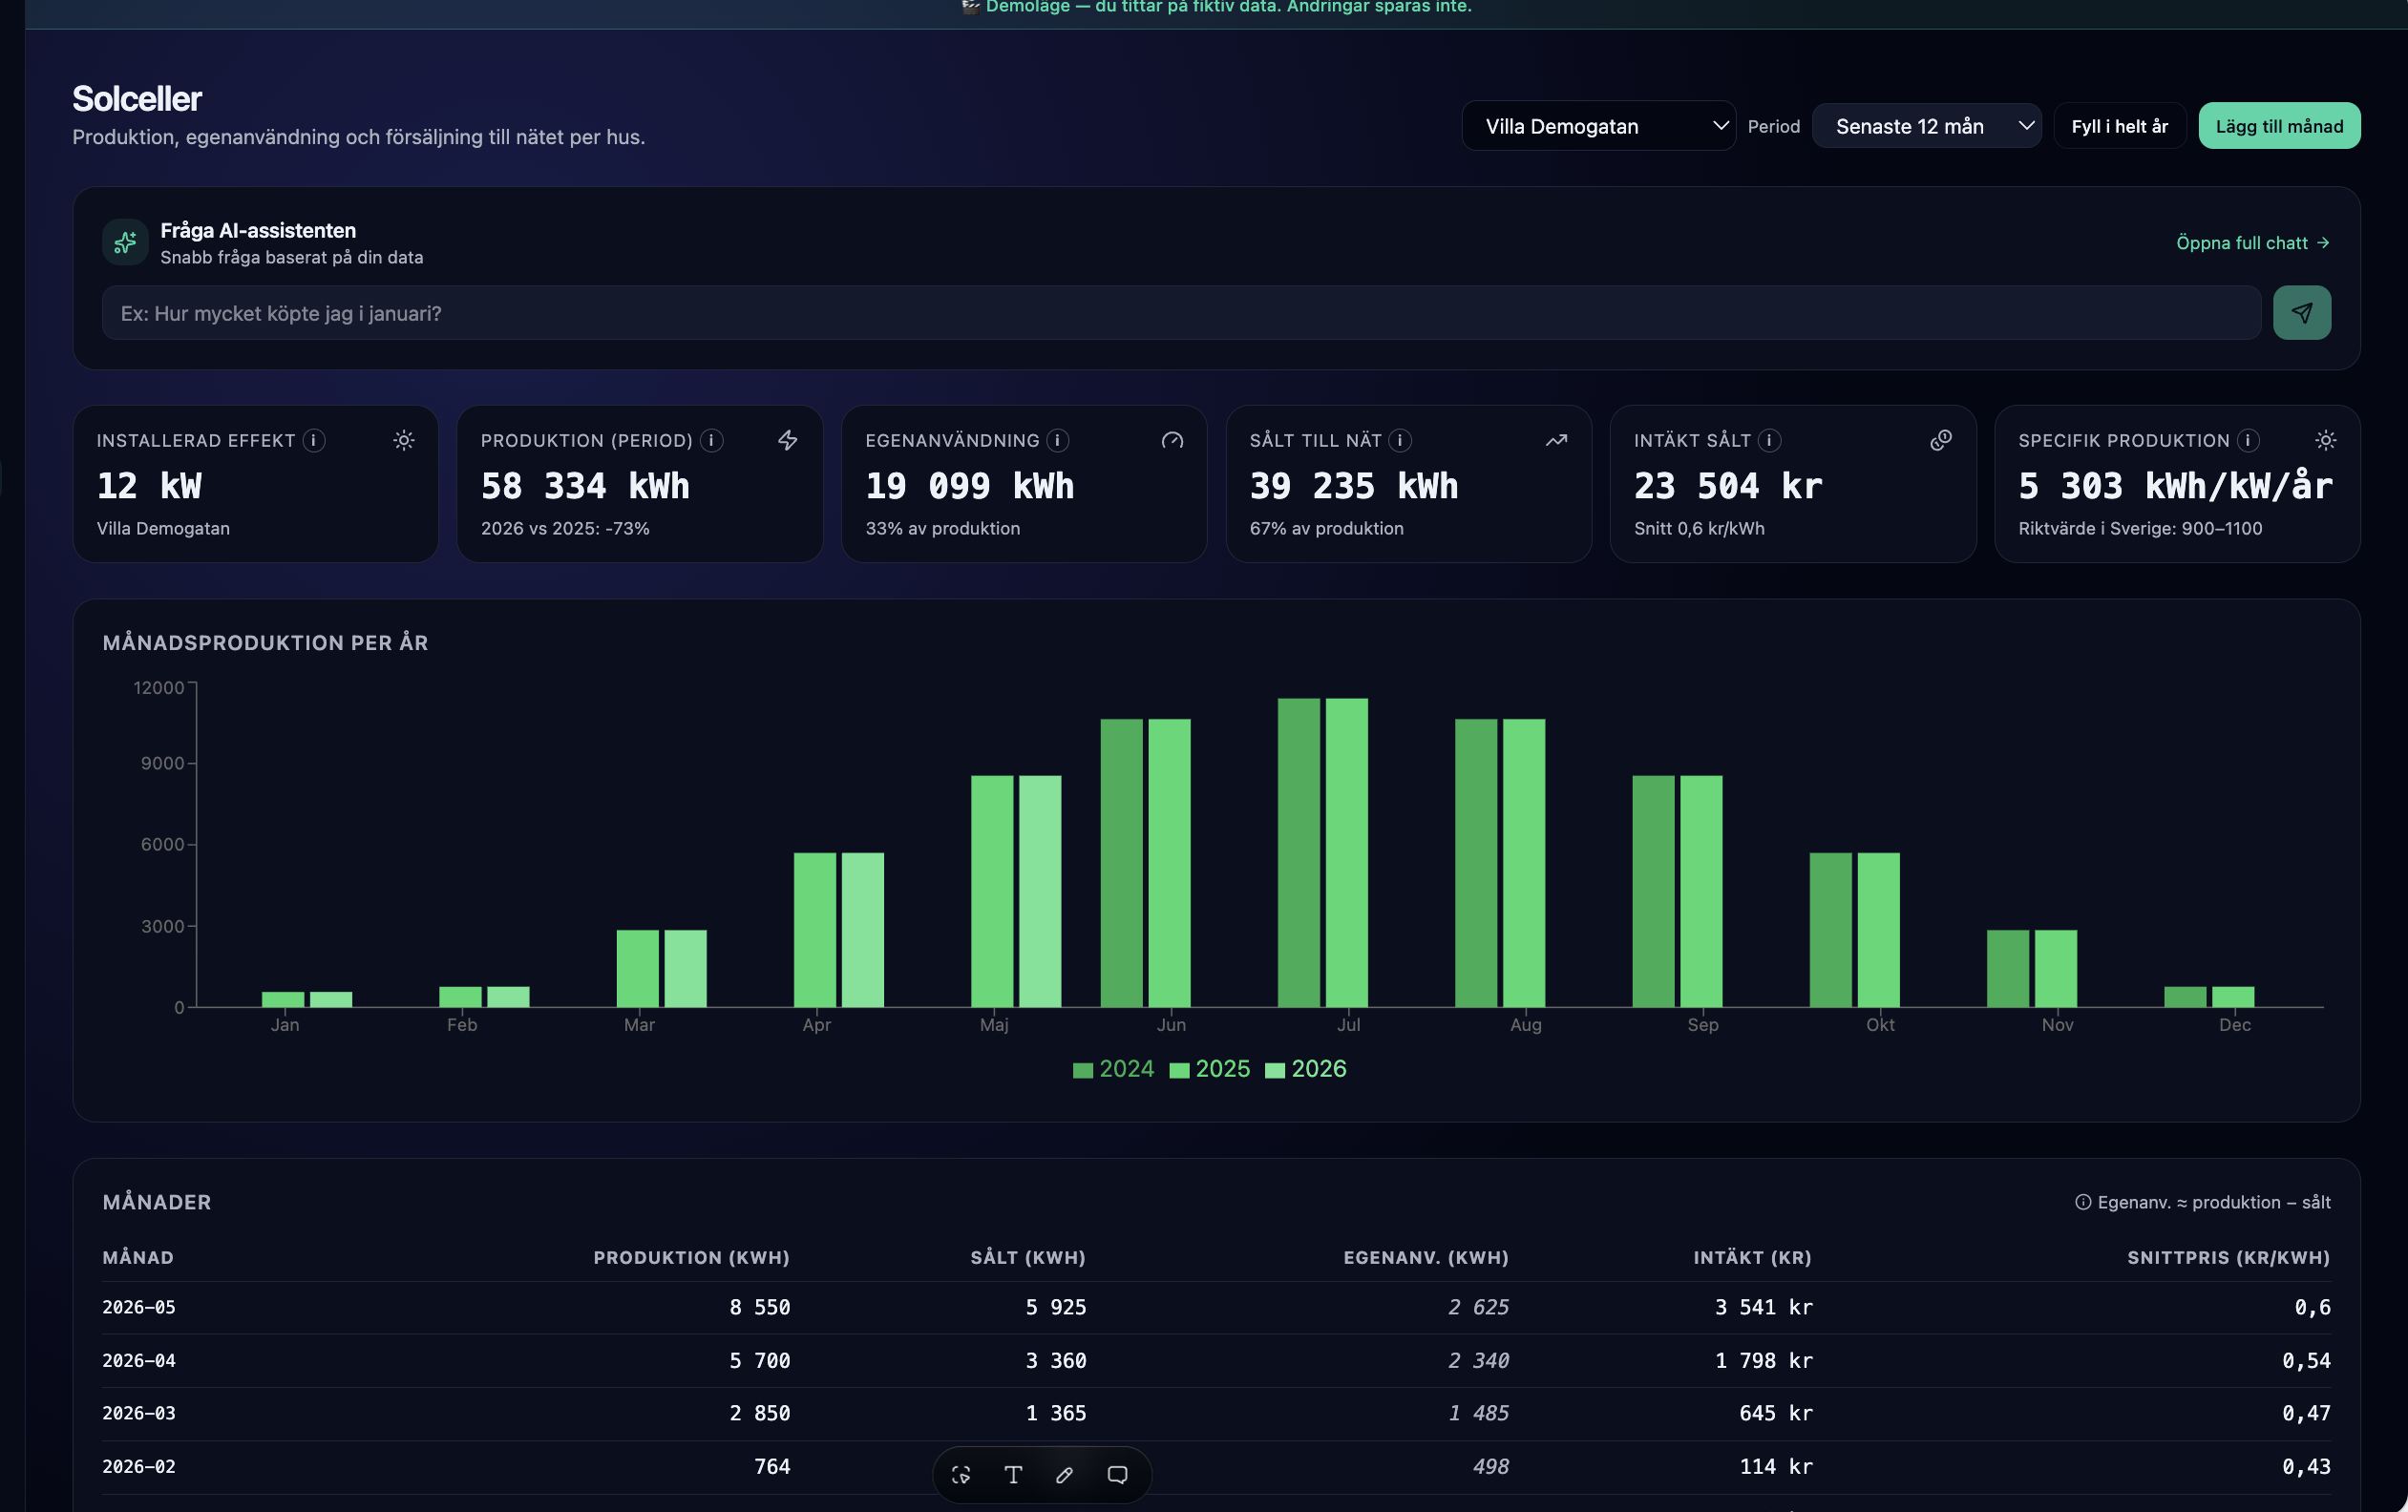Click the Riktvärde i Sverige: 900–1100 text
The width and height of the screenshot is (2408, 1512).
[x=2140, y=528]
